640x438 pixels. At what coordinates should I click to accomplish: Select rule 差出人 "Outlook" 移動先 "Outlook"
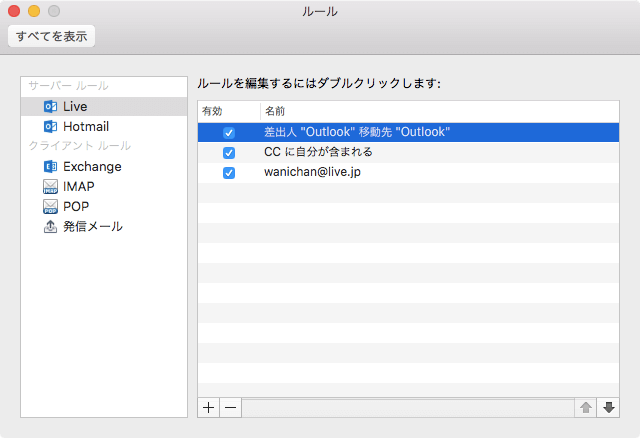pos(408,132)
